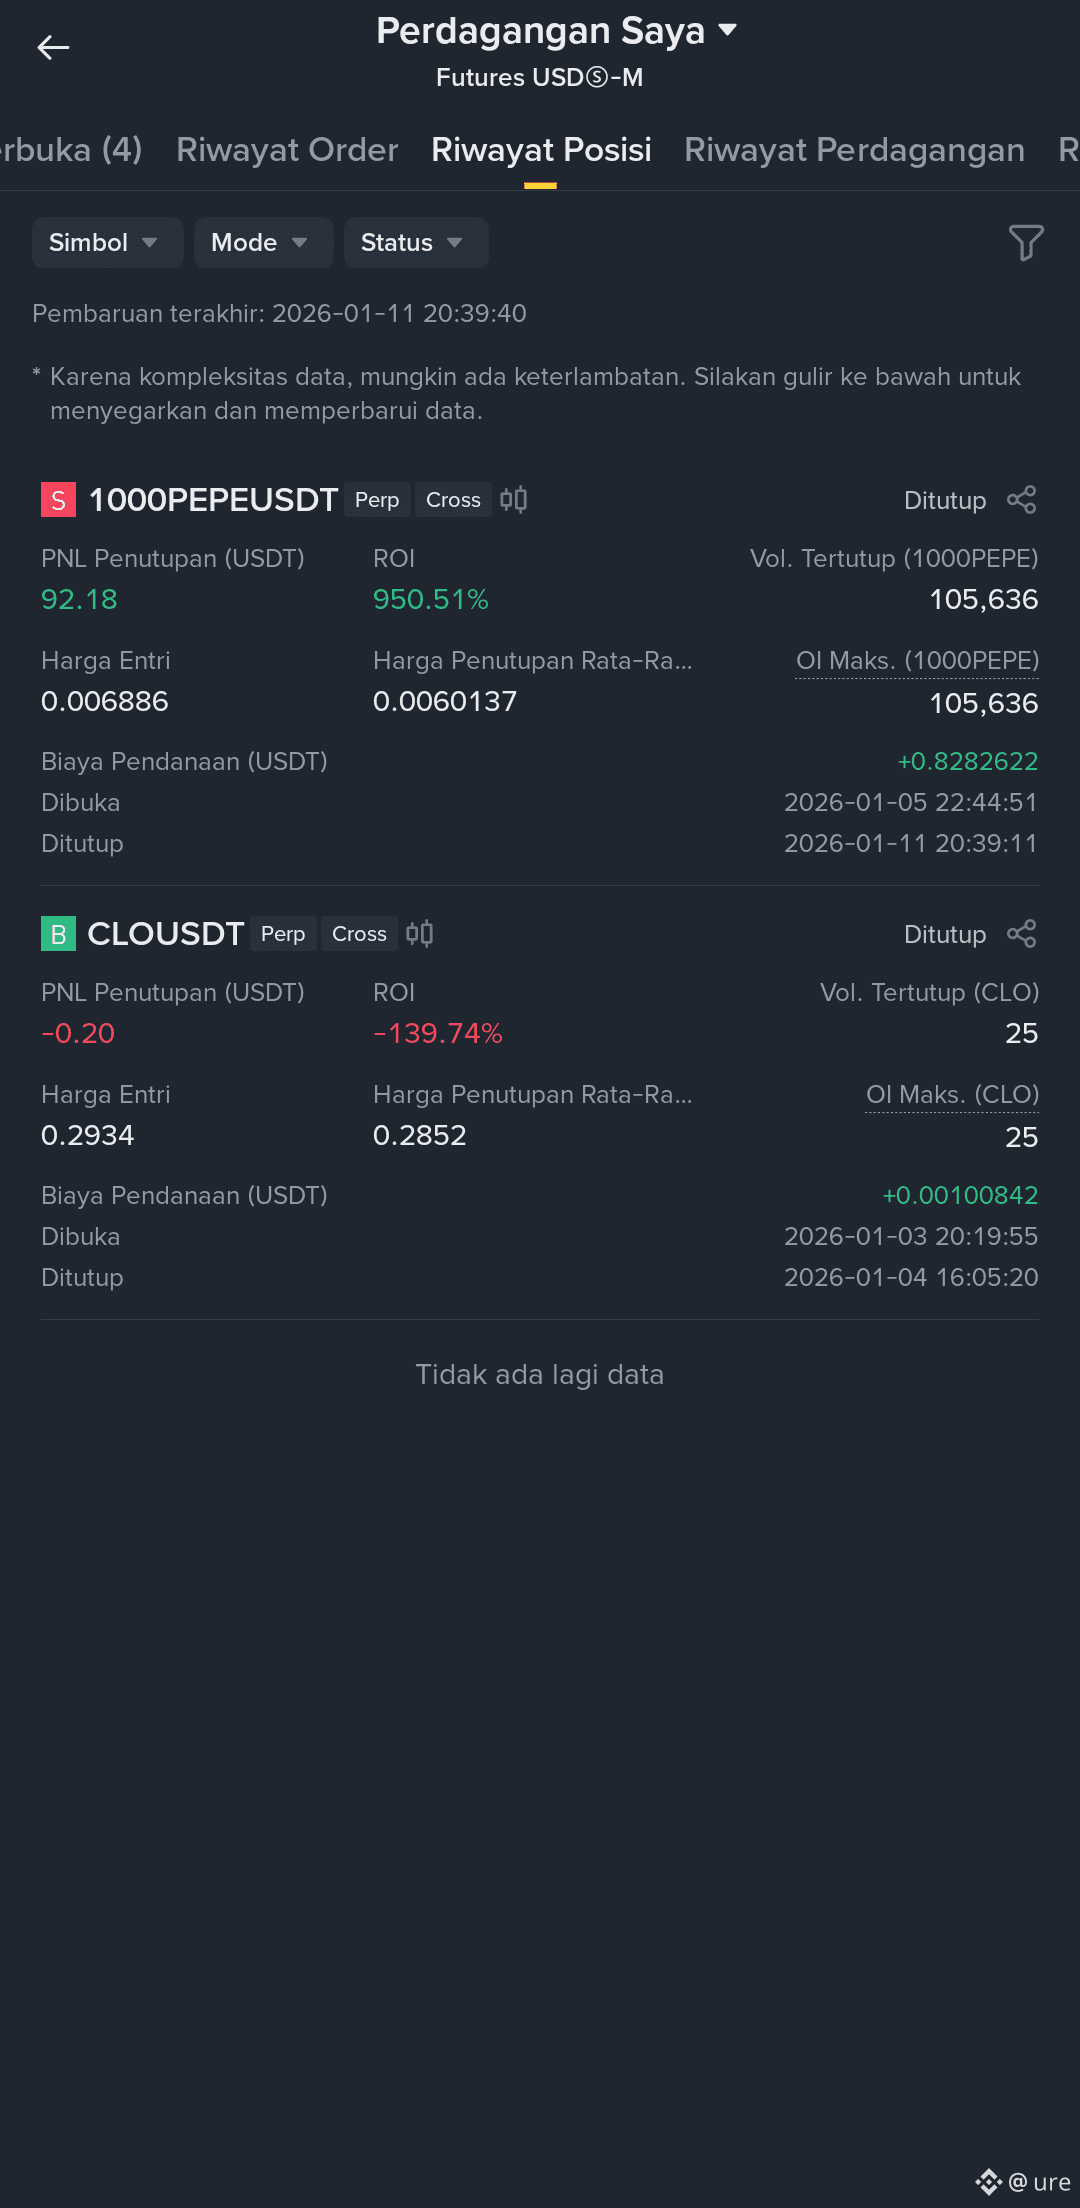Image resolution: width=1080 pixels, height=2208 pixels.
Task: Share the 1000PEPEUSDT position
Action: click(x=1021, y=500)
